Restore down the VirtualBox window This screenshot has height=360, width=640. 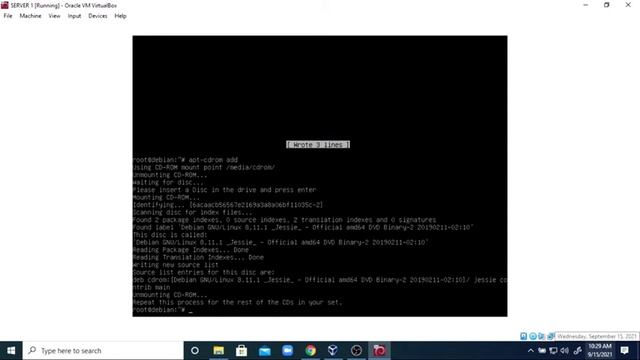(607, 5)
